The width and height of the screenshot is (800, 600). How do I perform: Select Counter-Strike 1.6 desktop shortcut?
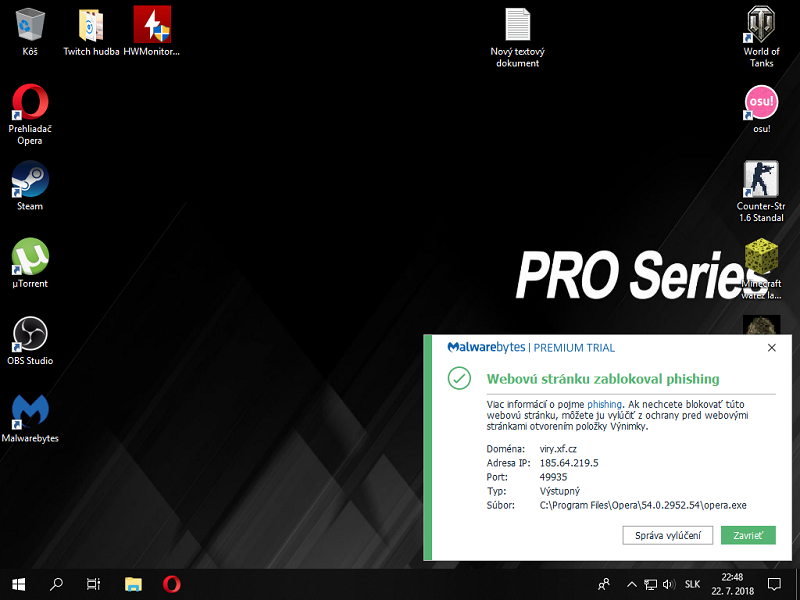click(x=761, y=191)
